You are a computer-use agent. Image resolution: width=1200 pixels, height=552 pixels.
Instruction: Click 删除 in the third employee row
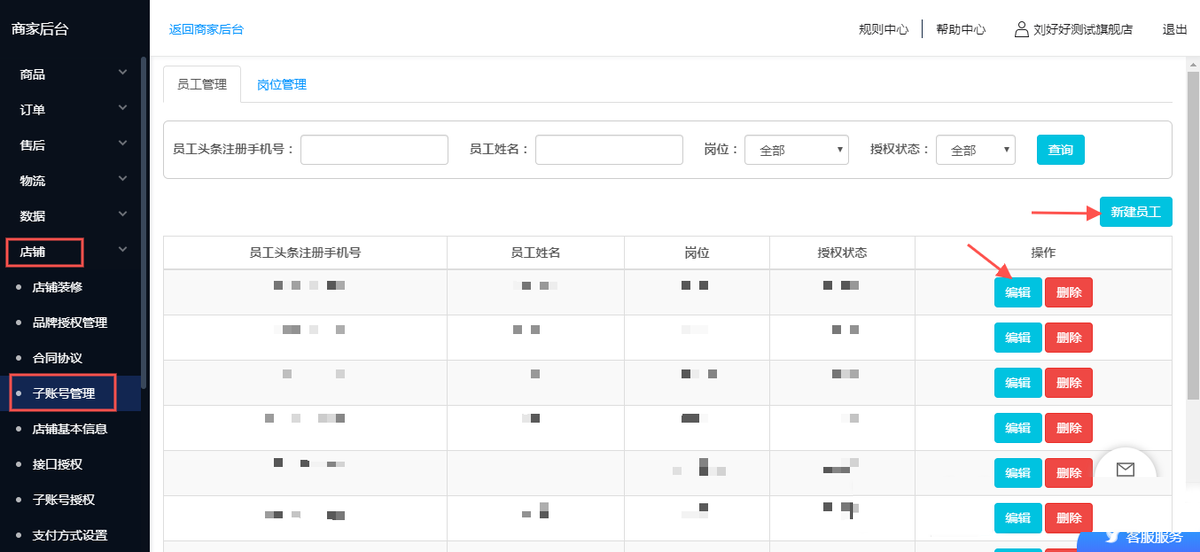1069,383
